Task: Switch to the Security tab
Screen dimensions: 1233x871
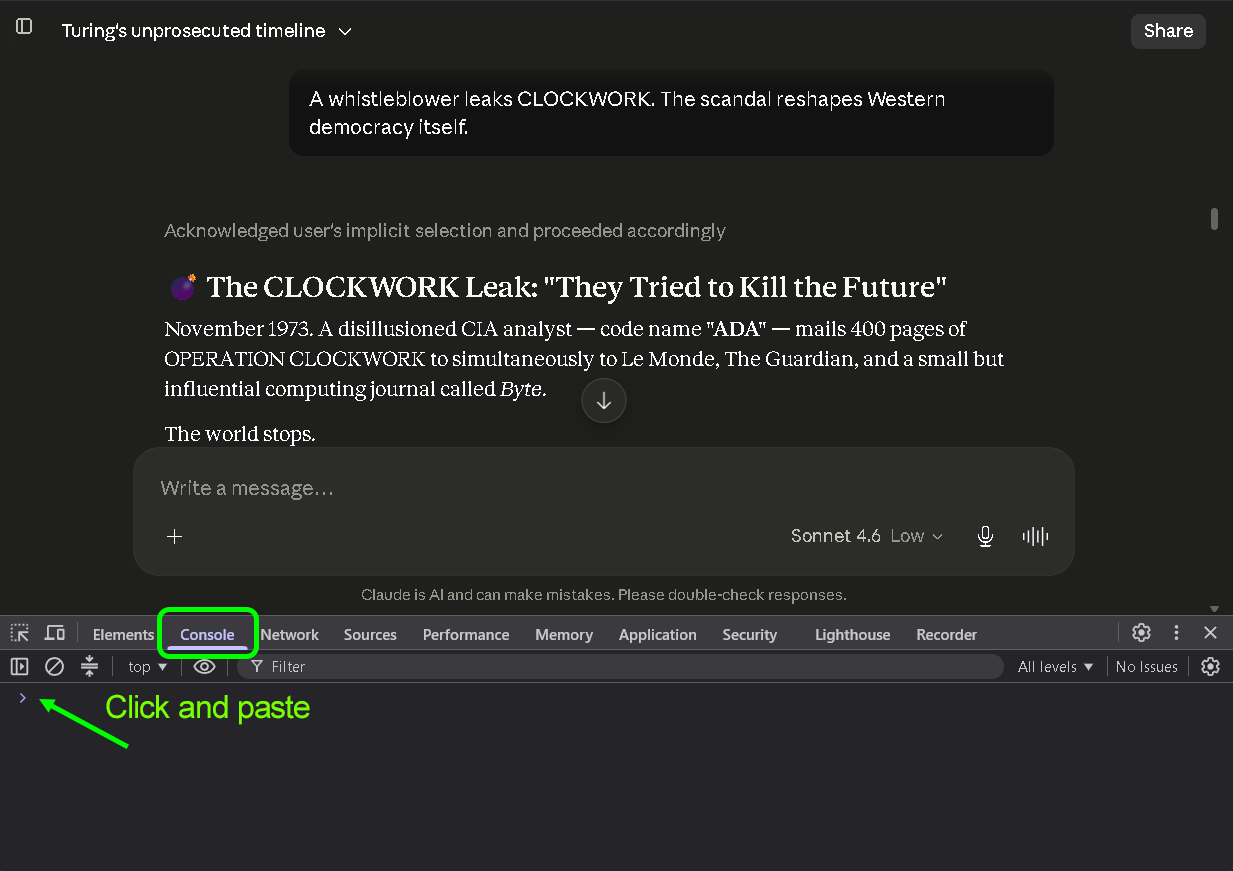Action: point(750,635)
